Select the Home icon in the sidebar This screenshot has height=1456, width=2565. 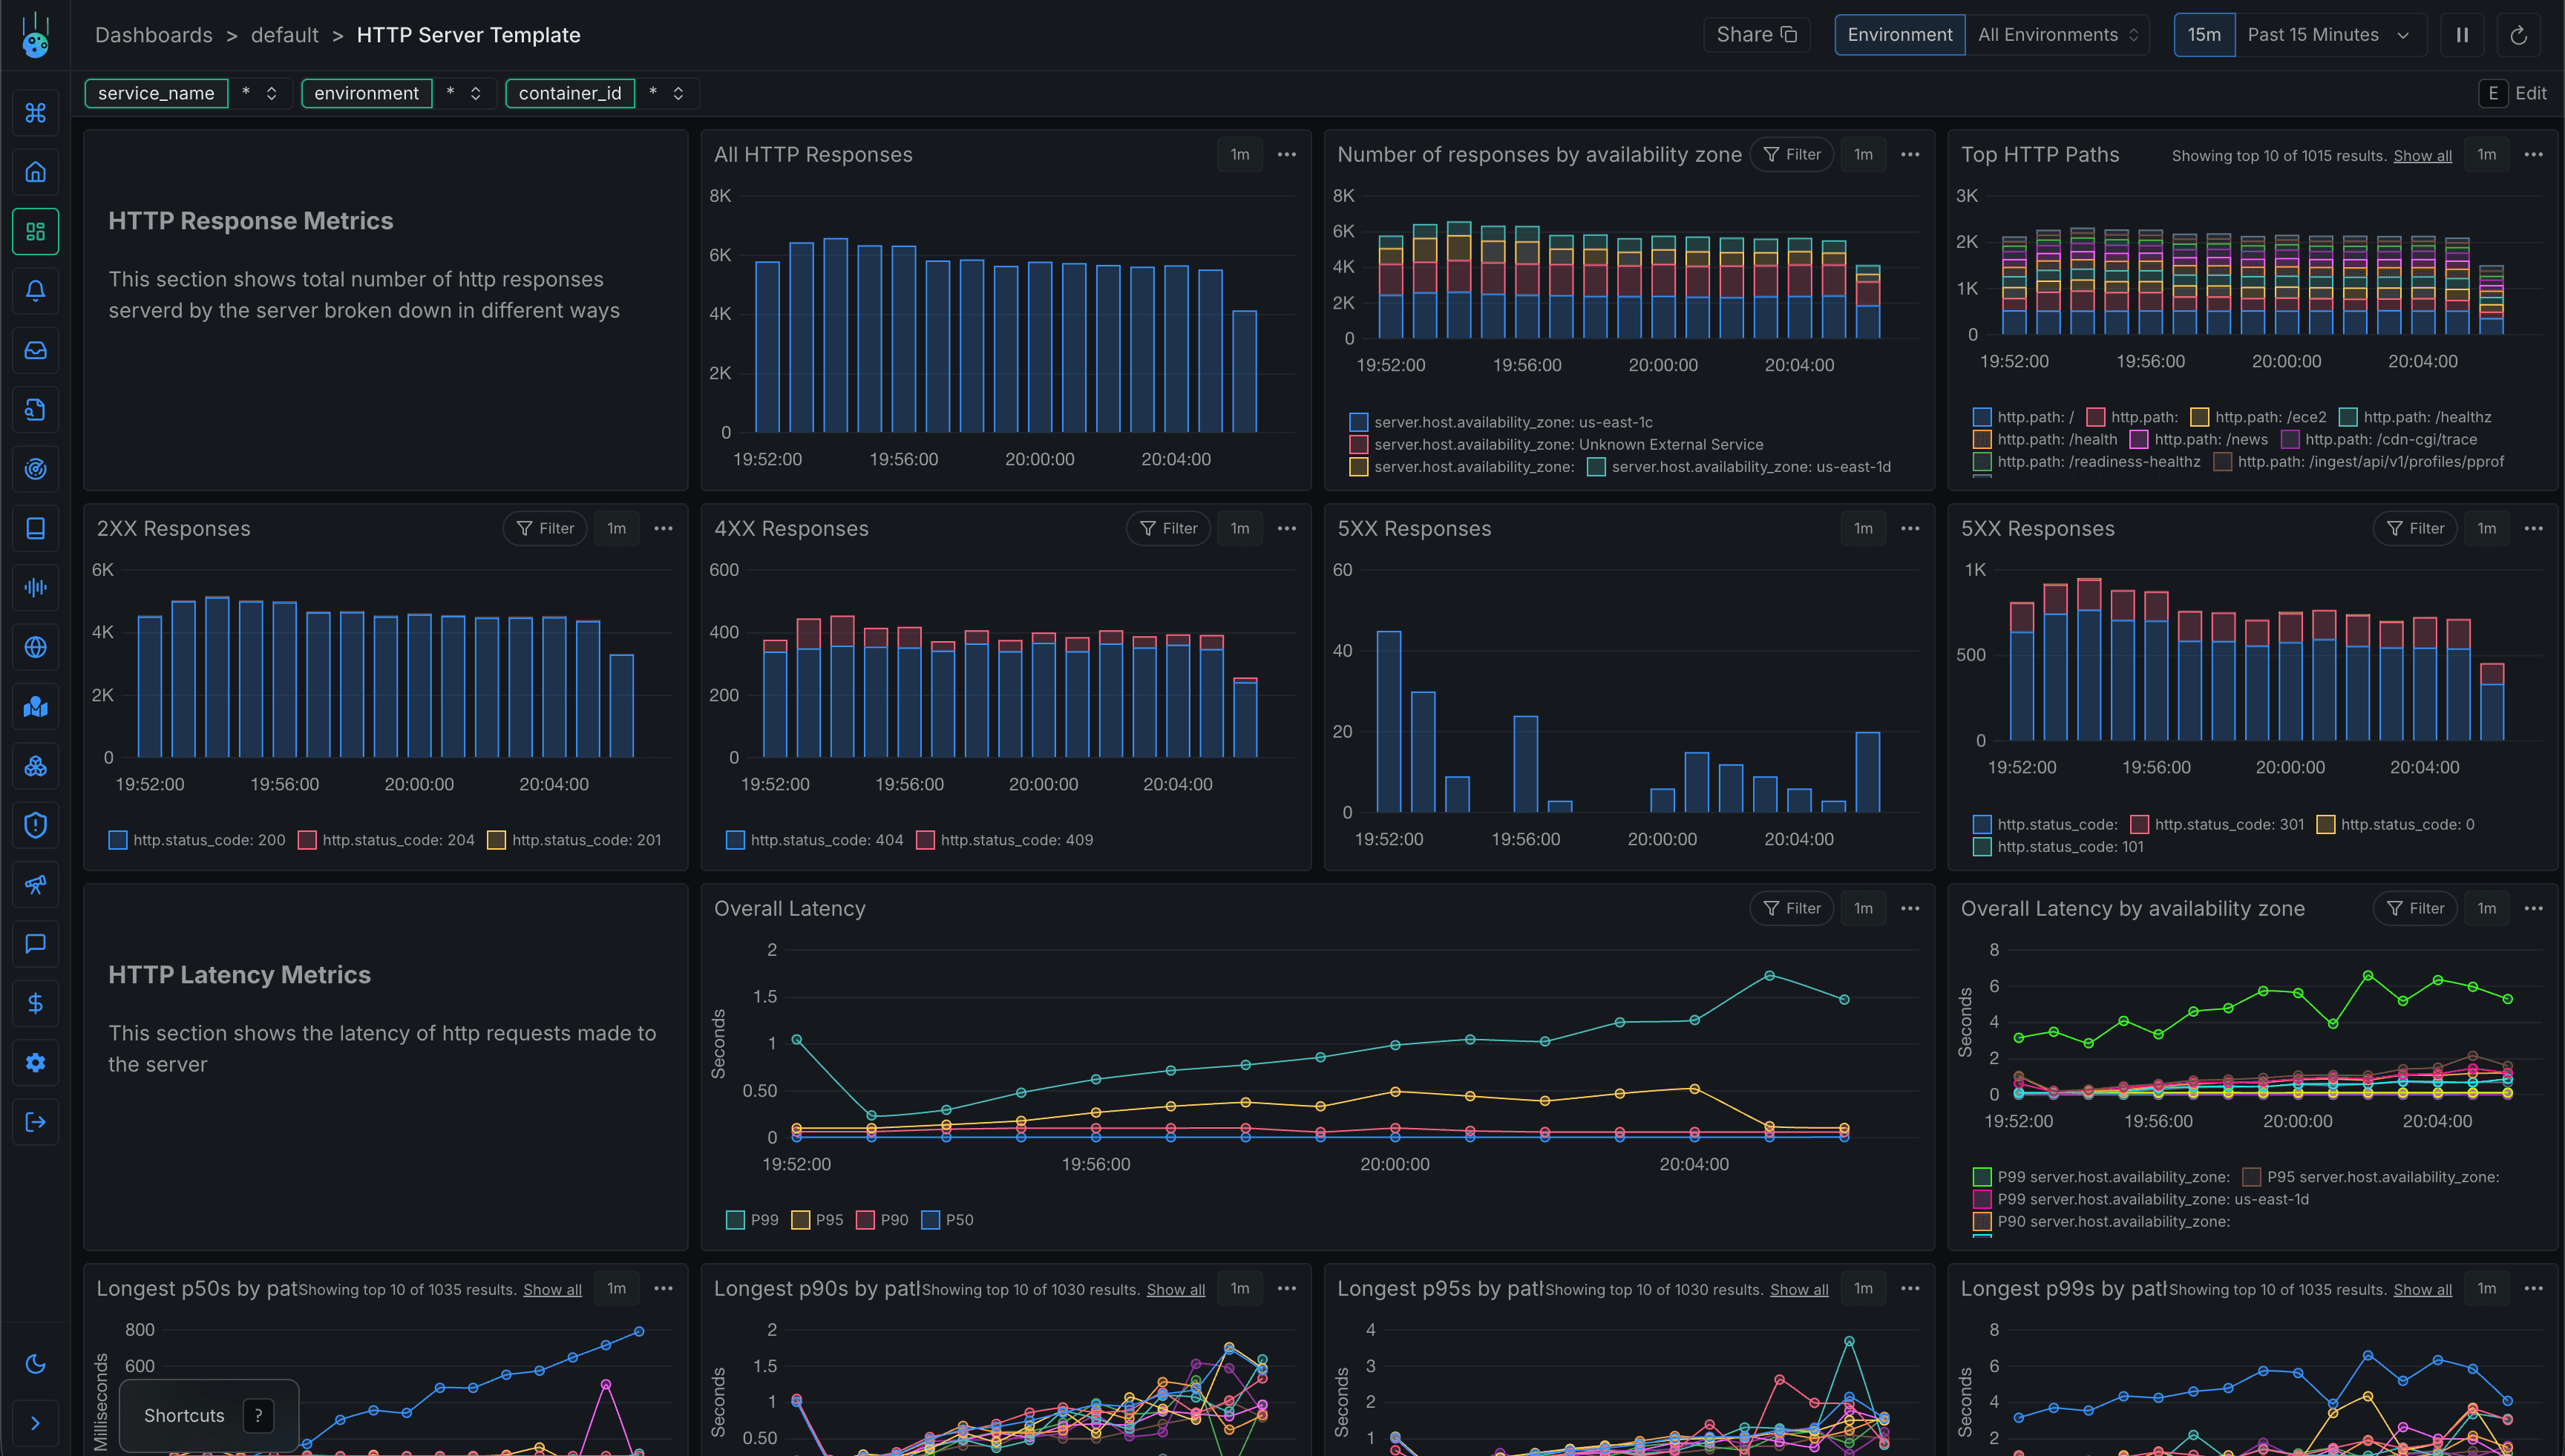[x=36, y=172]
